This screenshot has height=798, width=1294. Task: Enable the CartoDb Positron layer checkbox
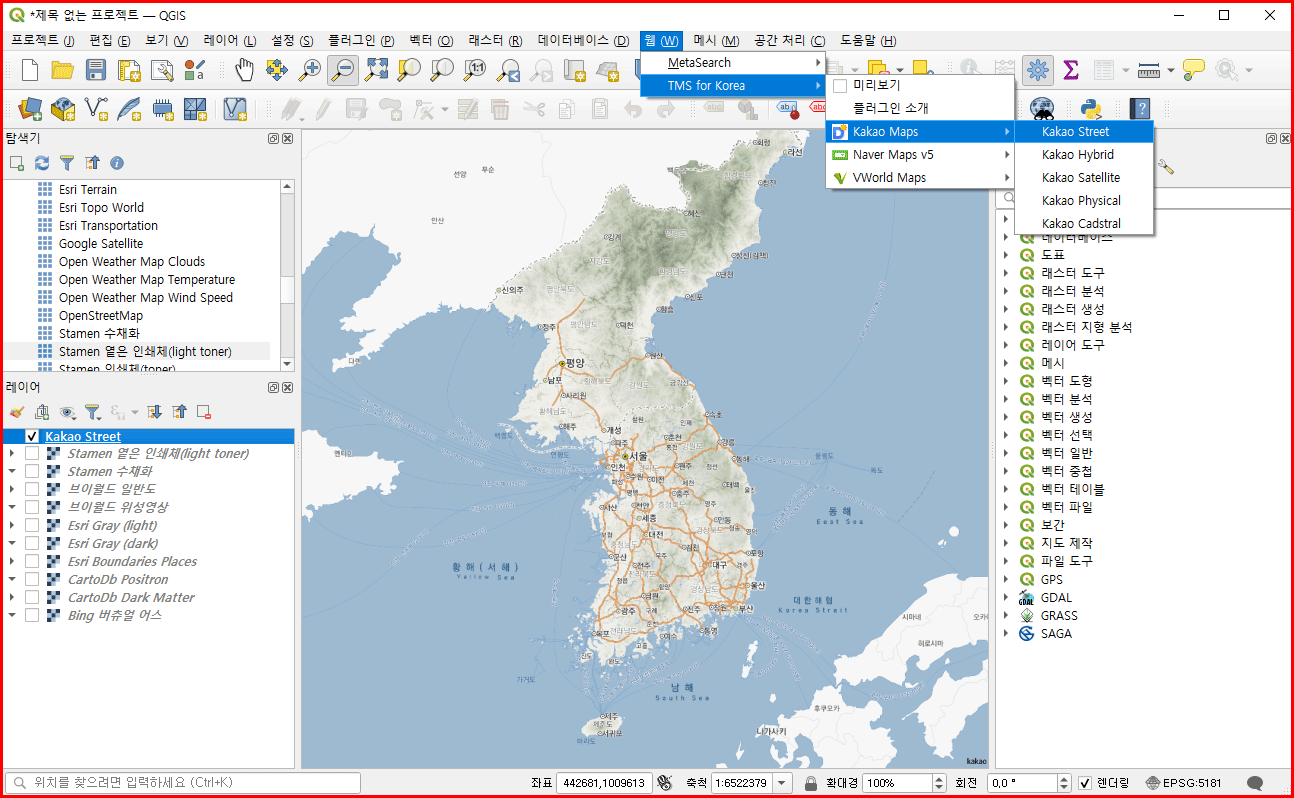click(x=32, y=580)
